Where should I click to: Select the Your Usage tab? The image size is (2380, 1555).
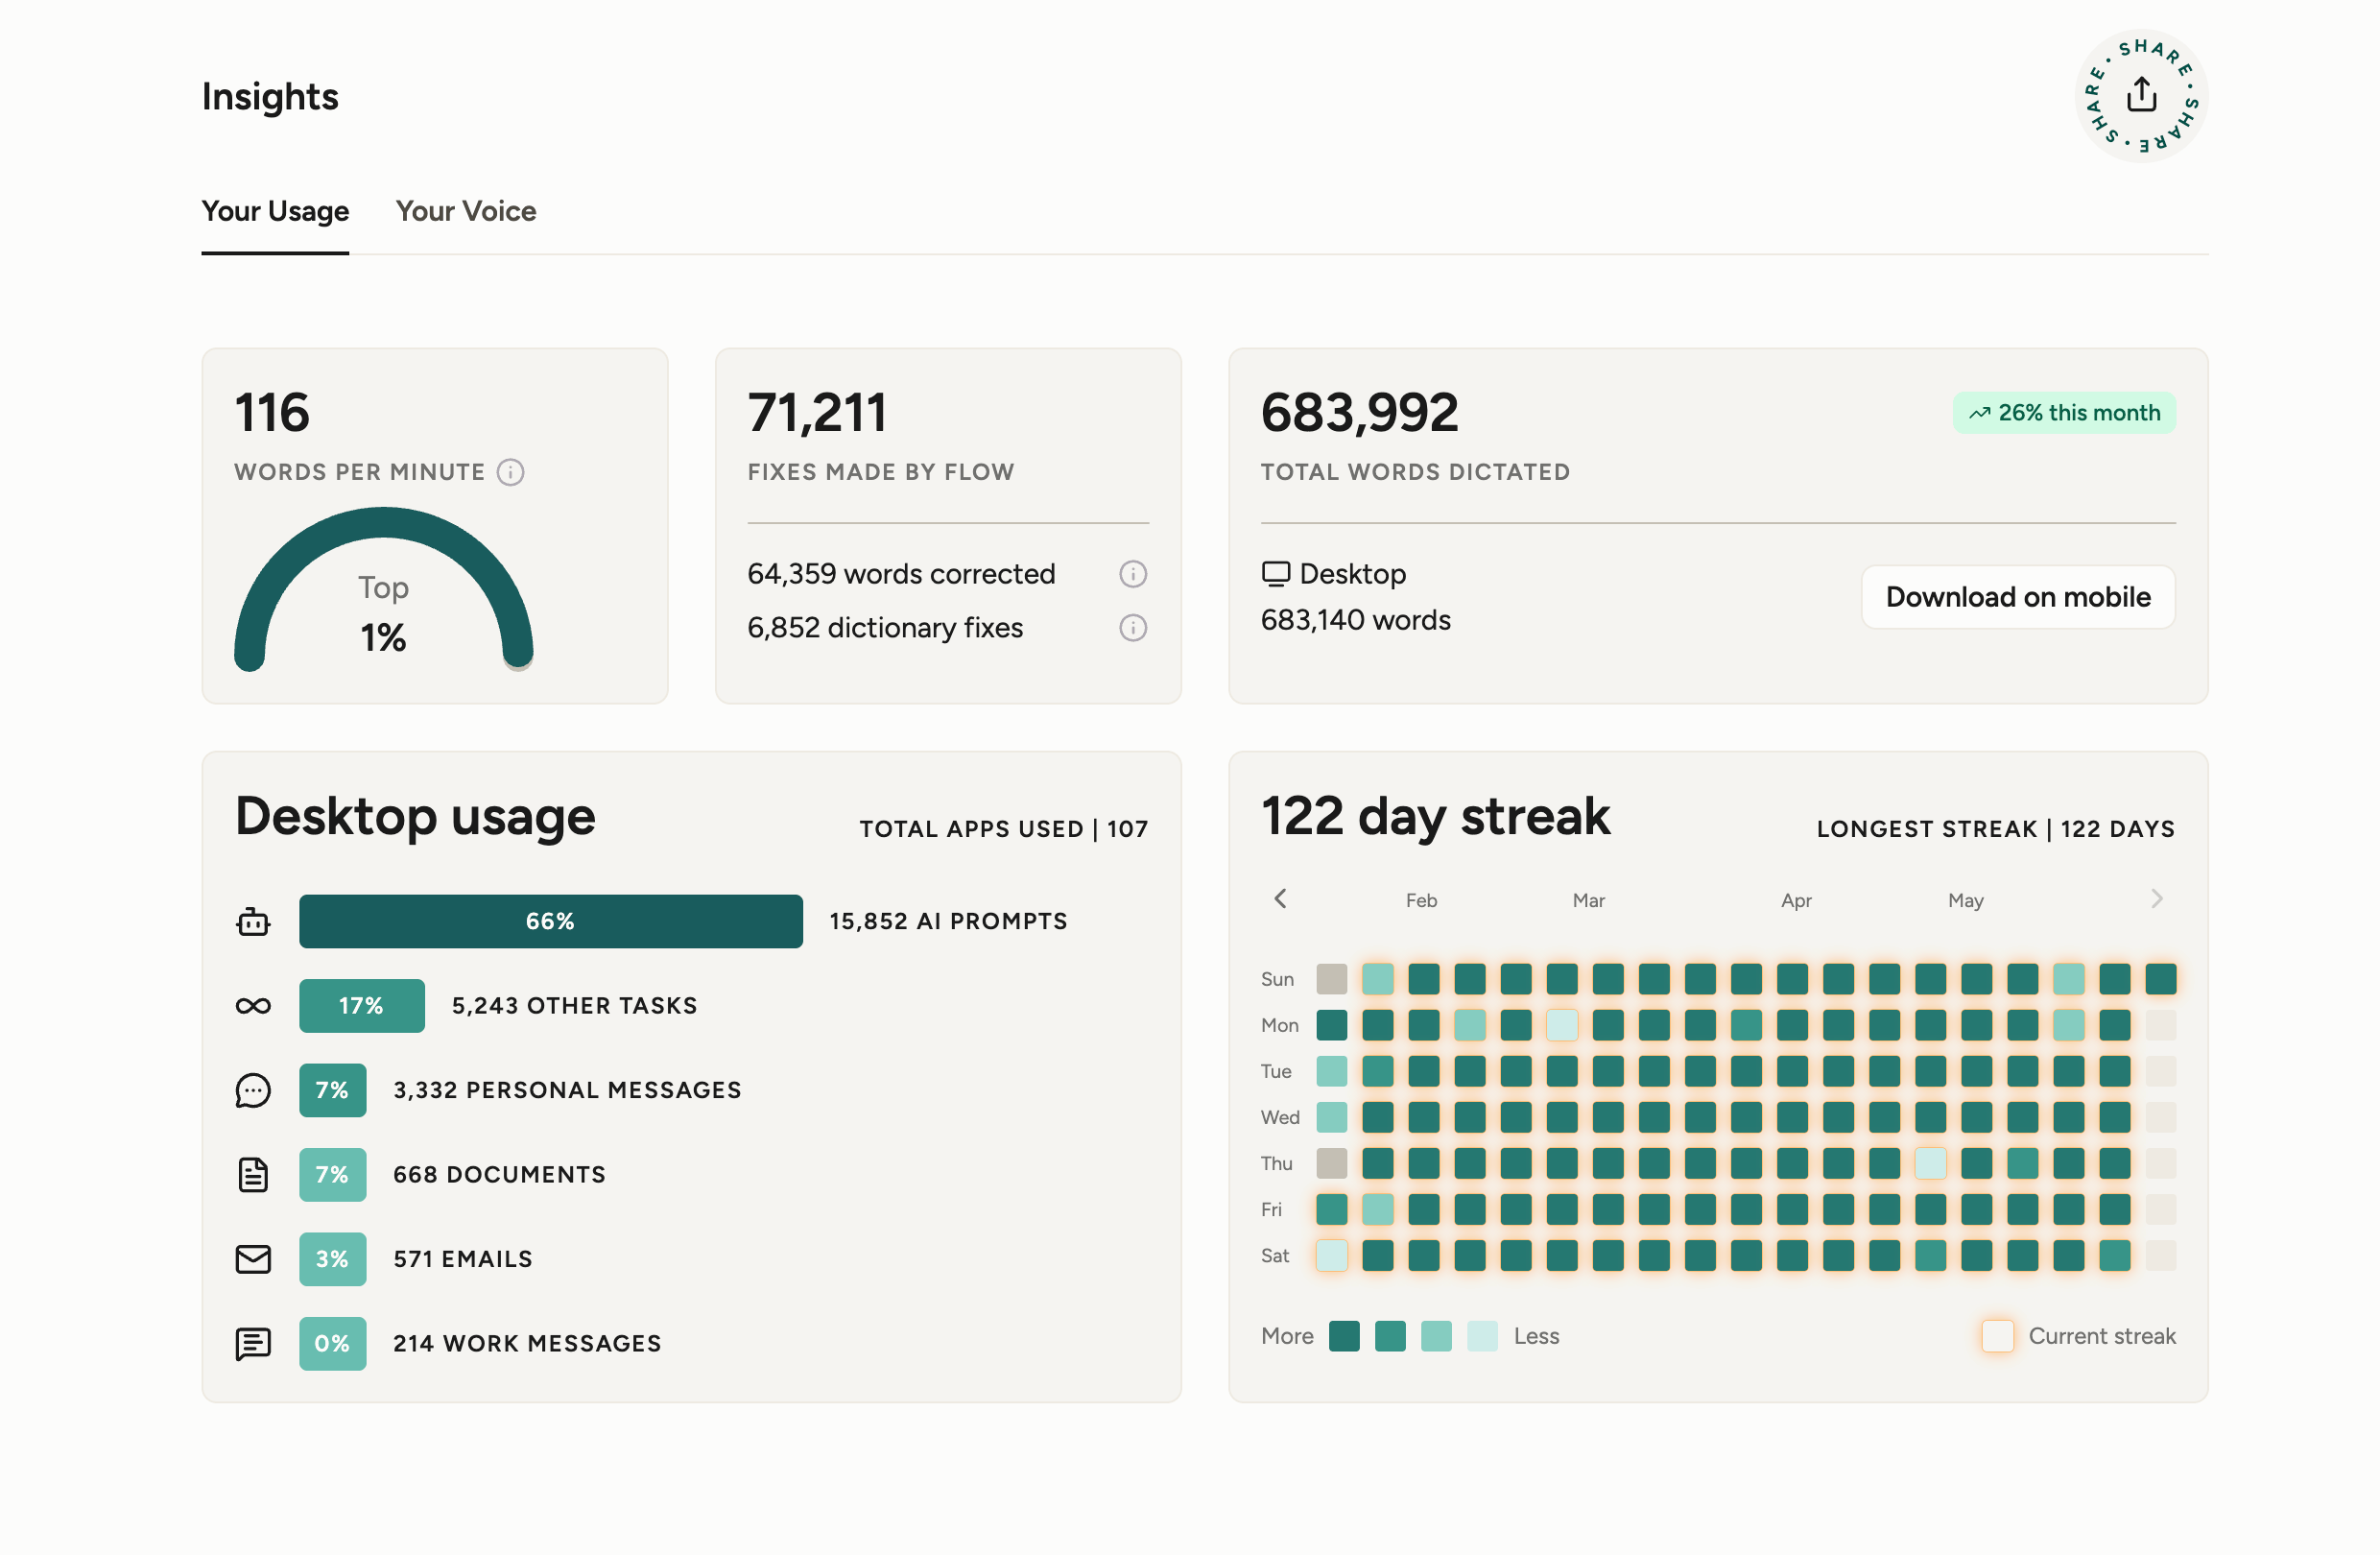click(275, 211)
